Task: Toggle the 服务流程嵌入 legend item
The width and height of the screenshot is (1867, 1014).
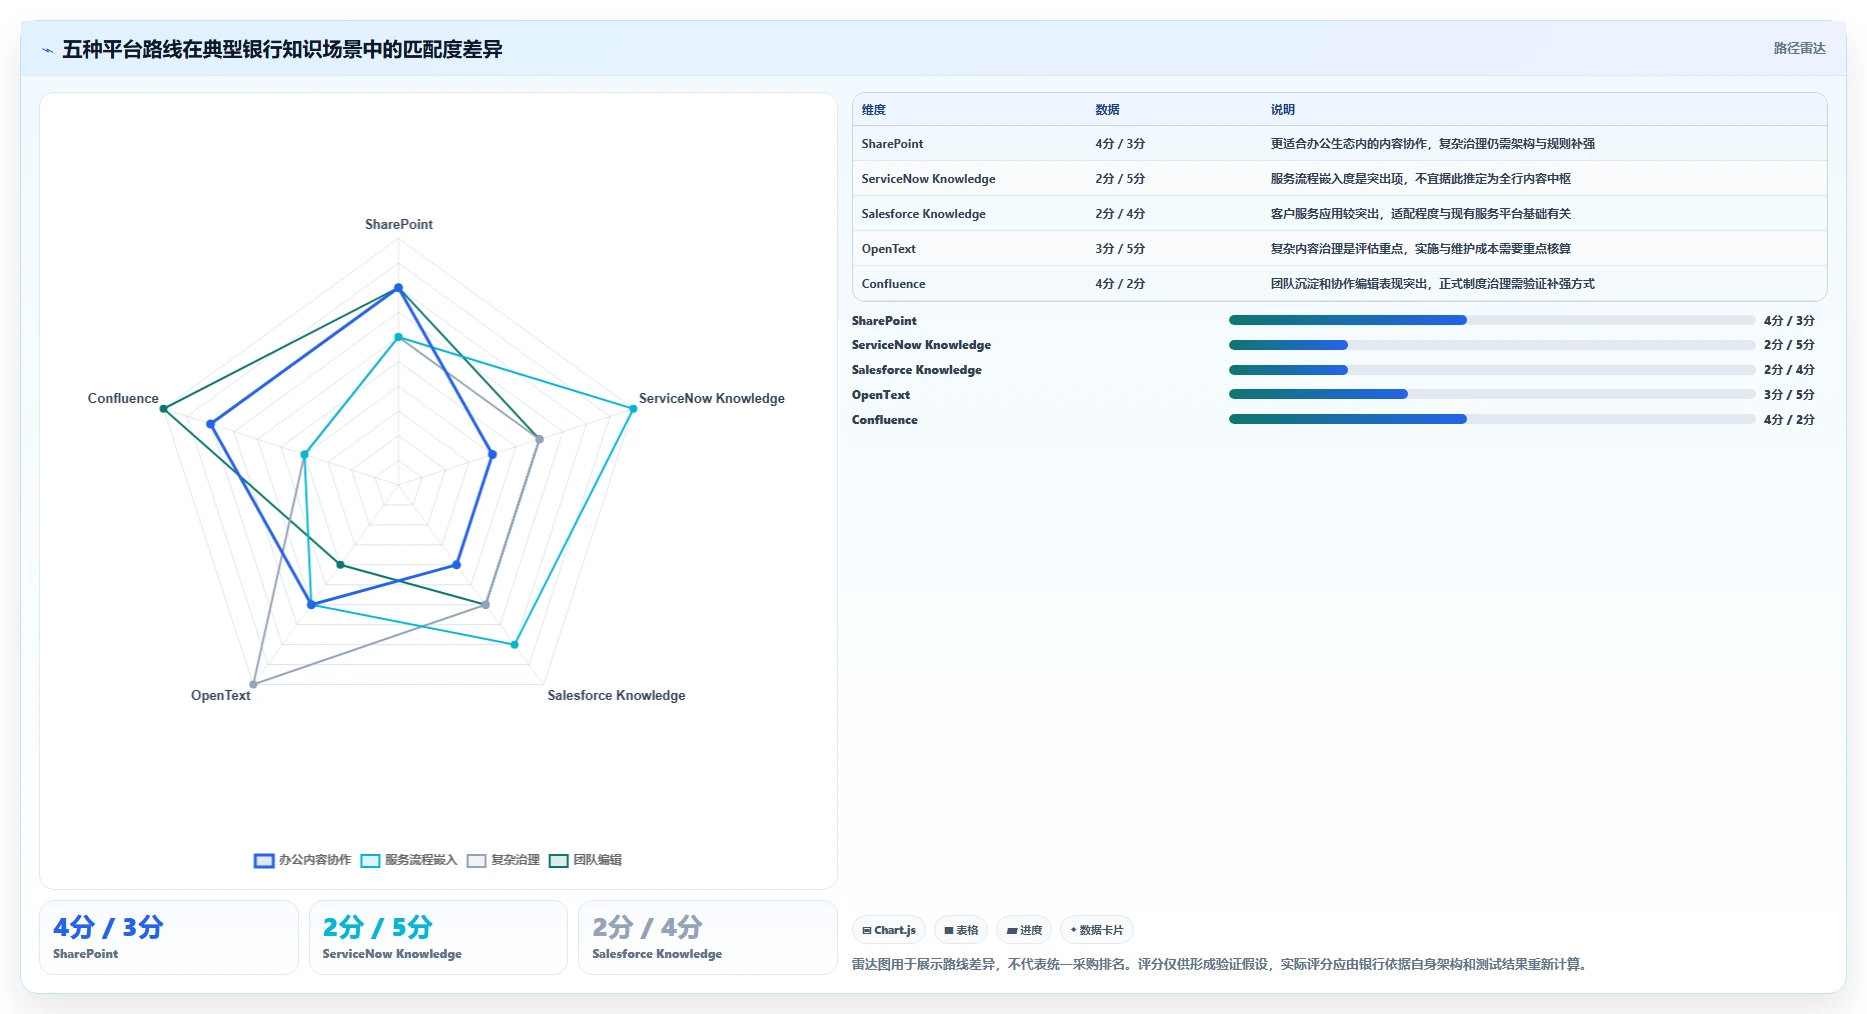Action: tap(408, 860)
